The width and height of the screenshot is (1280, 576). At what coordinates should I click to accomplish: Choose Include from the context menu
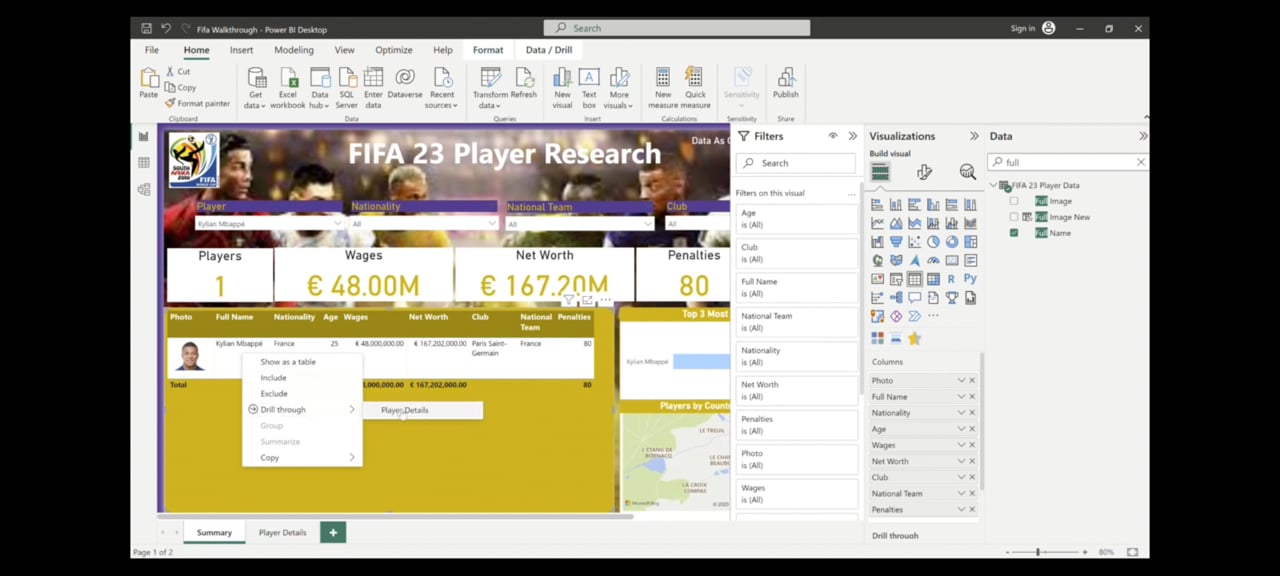point(273,378)
